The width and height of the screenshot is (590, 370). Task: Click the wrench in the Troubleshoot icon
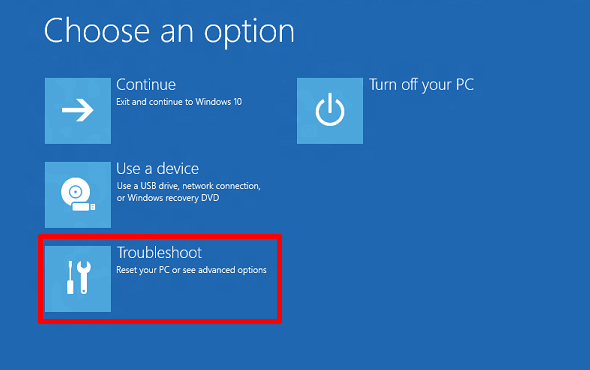pos(84,277)
